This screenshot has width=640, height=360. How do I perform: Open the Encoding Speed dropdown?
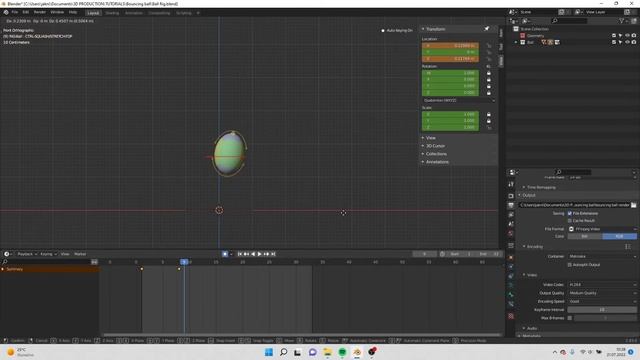602,301
